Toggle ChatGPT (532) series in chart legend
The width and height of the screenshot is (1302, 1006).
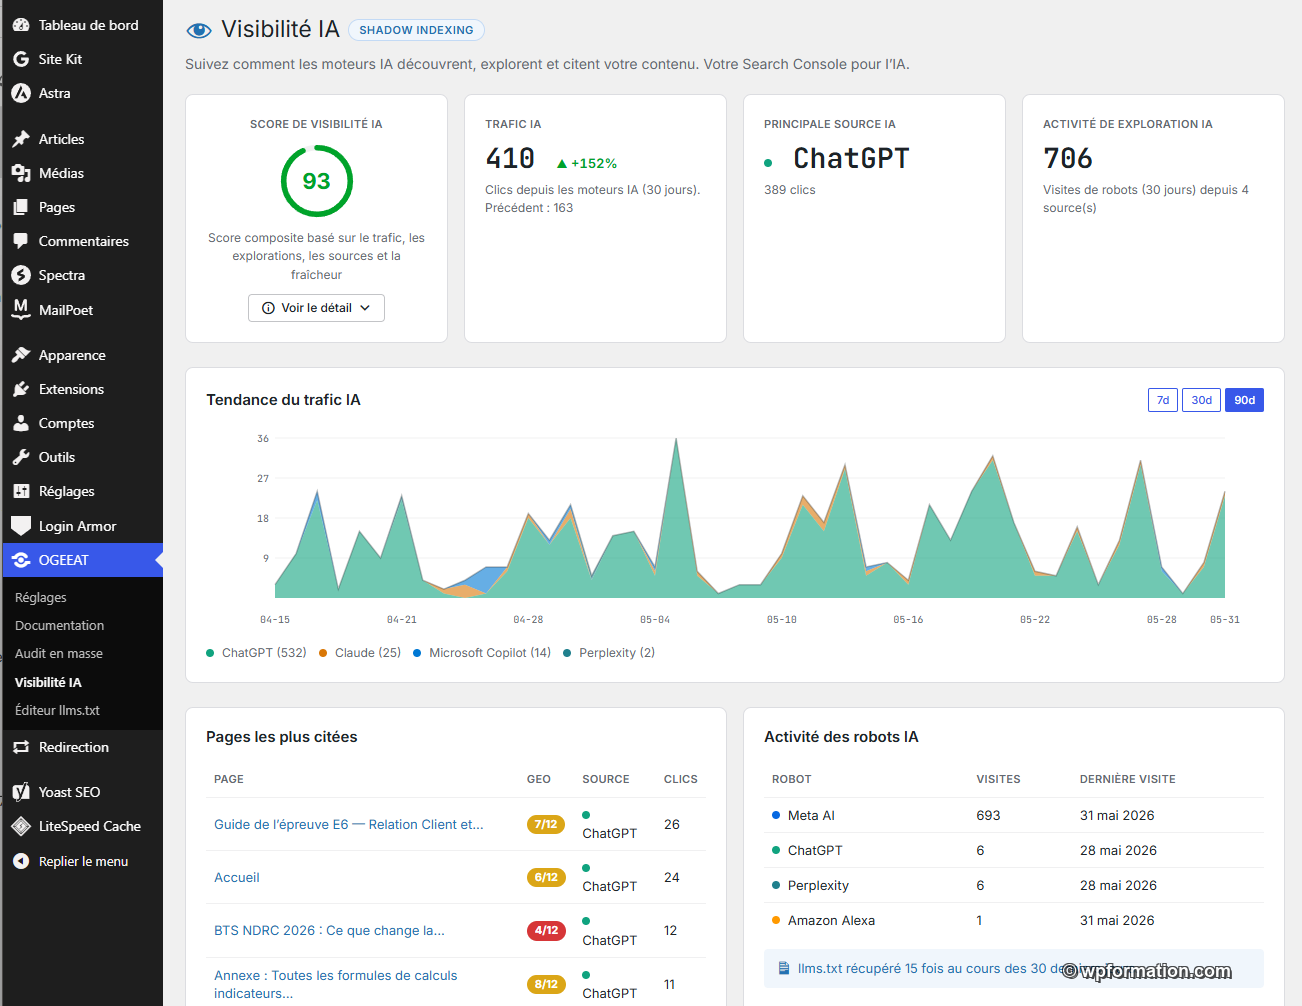point(256,653)
